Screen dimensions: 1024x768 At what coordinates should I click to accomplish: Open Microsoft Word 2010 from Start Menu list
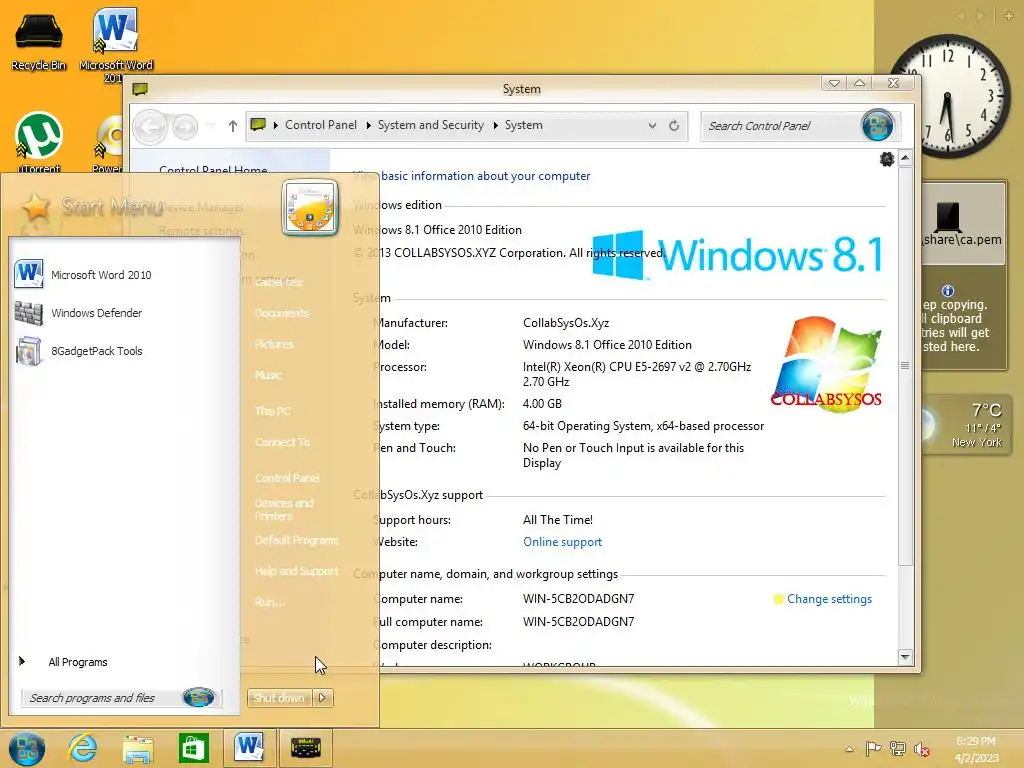(84, 275)
